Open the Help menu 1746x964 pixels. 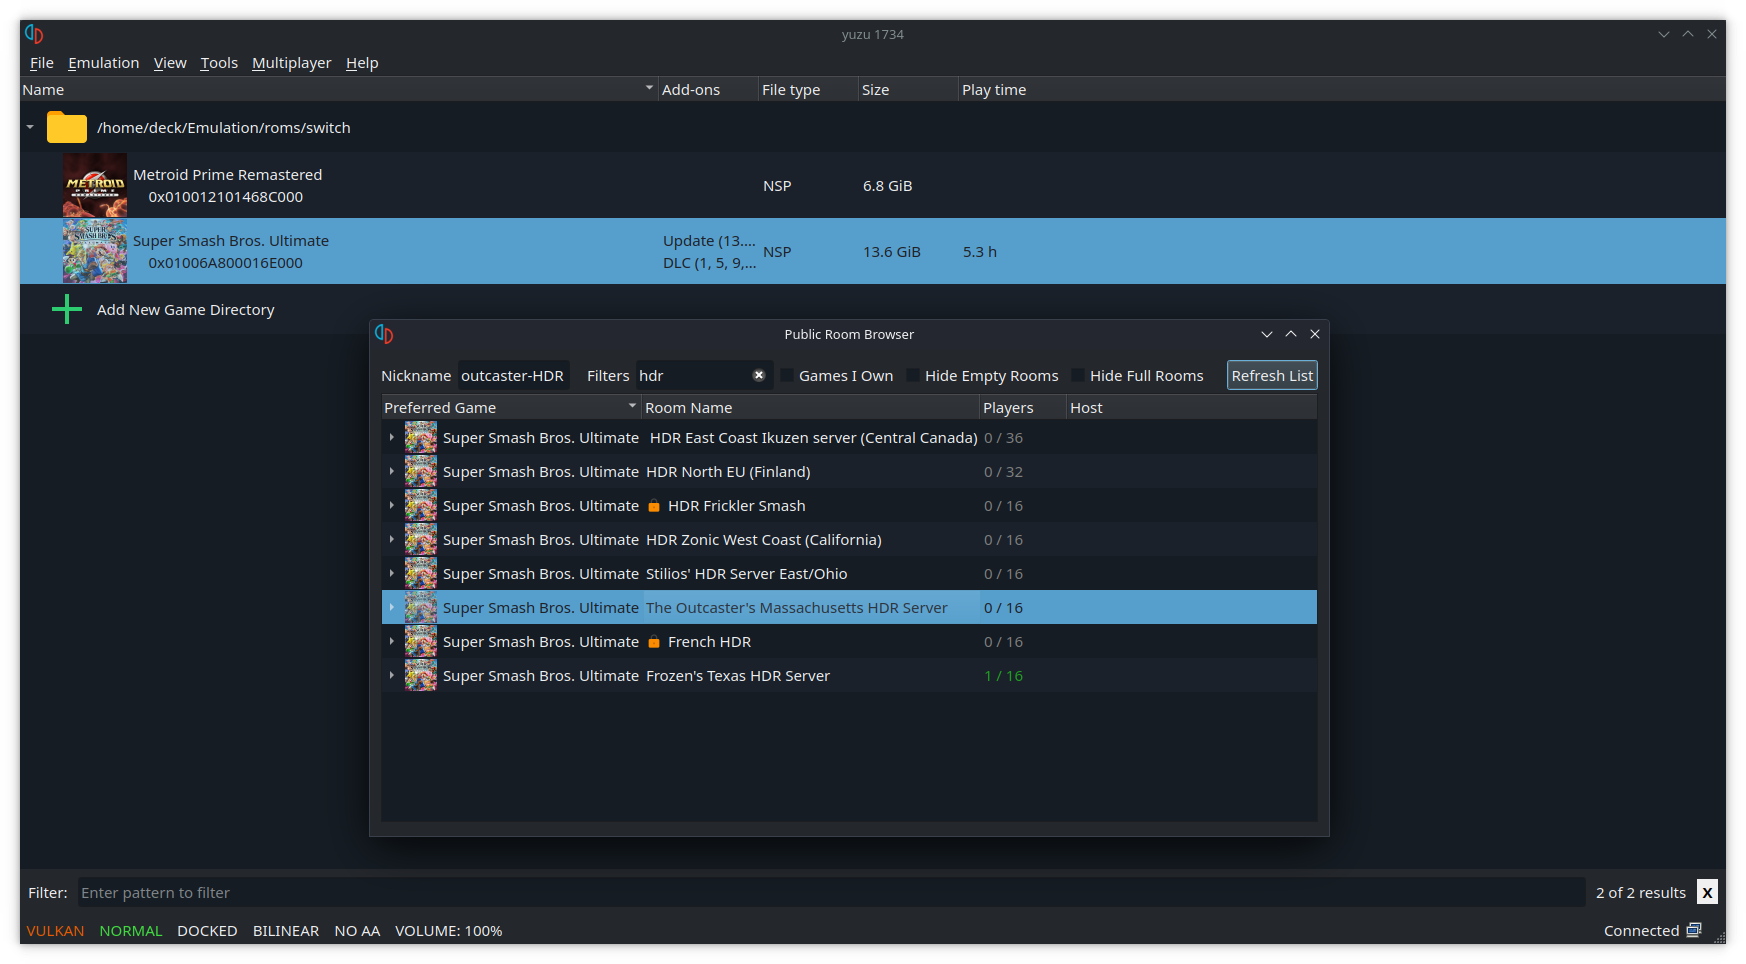click(362, 63)
